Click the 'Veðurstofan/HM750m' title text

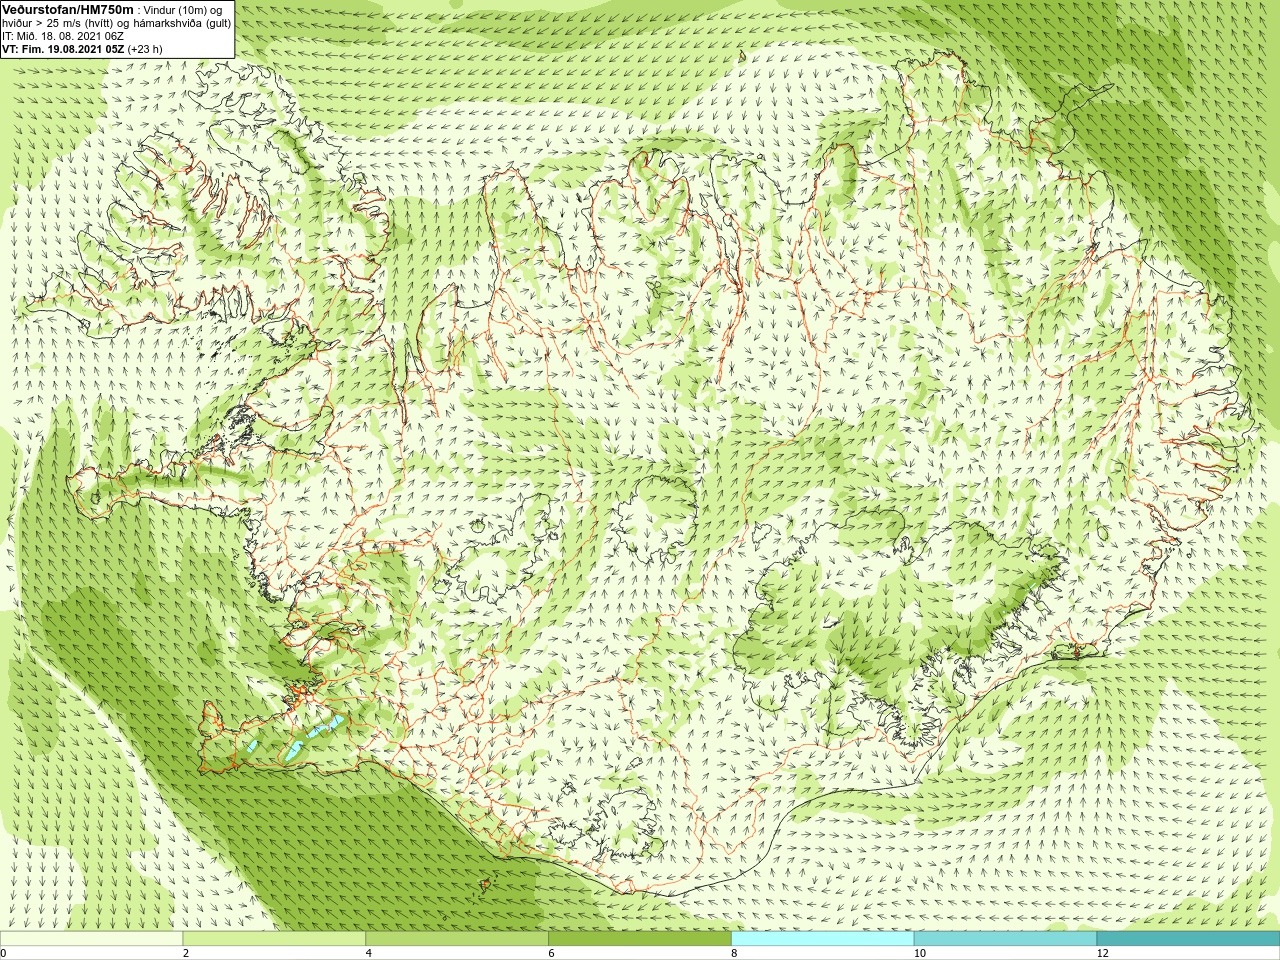point(68,9)
